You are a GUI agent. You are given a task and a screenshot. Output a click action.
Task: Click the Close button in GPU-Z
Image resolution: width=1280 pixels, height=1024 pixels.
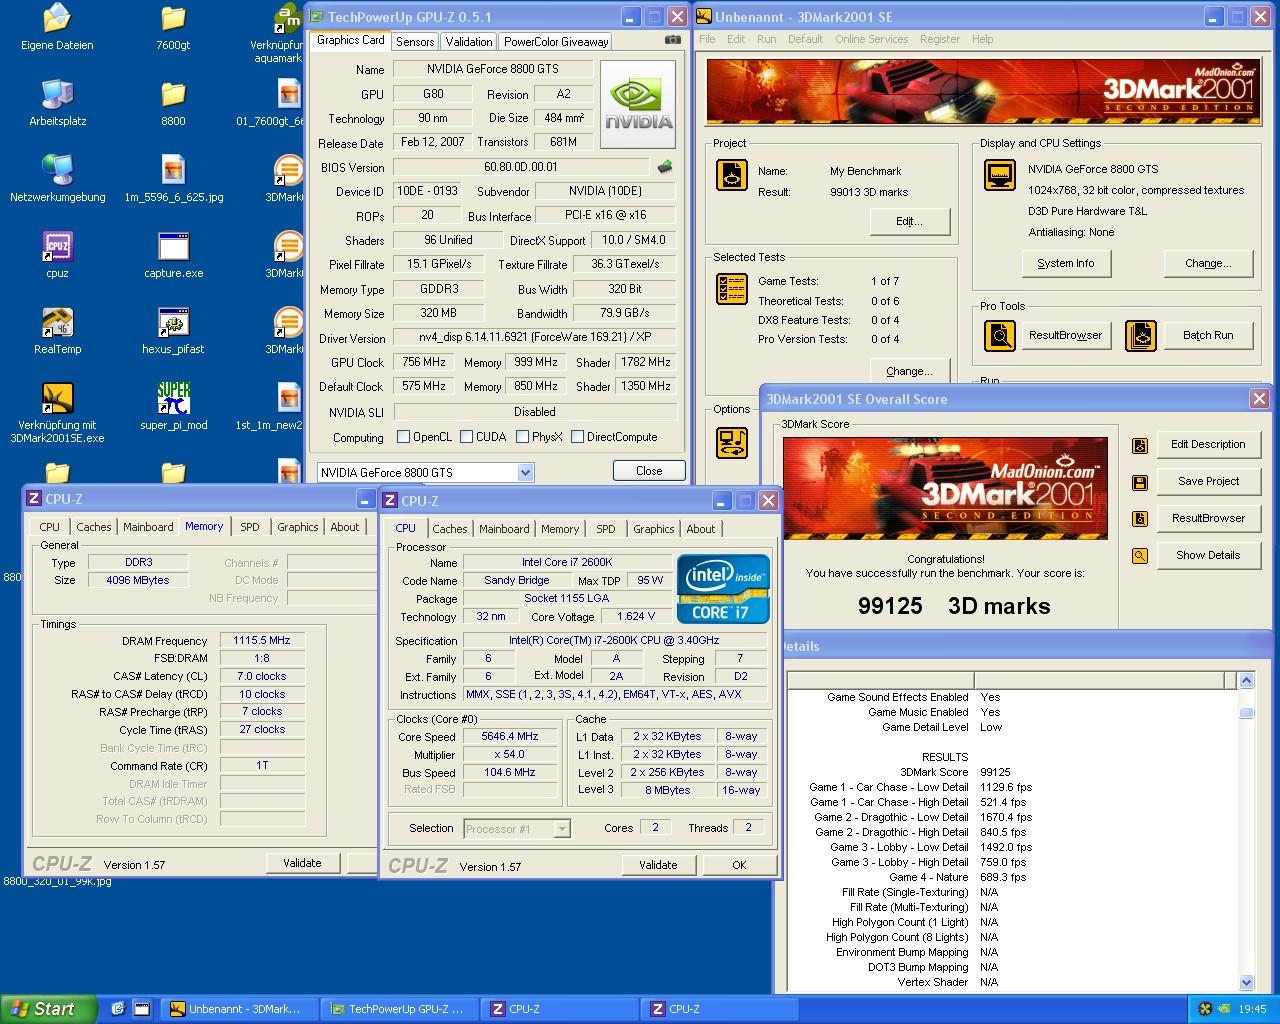coord(649,471)
